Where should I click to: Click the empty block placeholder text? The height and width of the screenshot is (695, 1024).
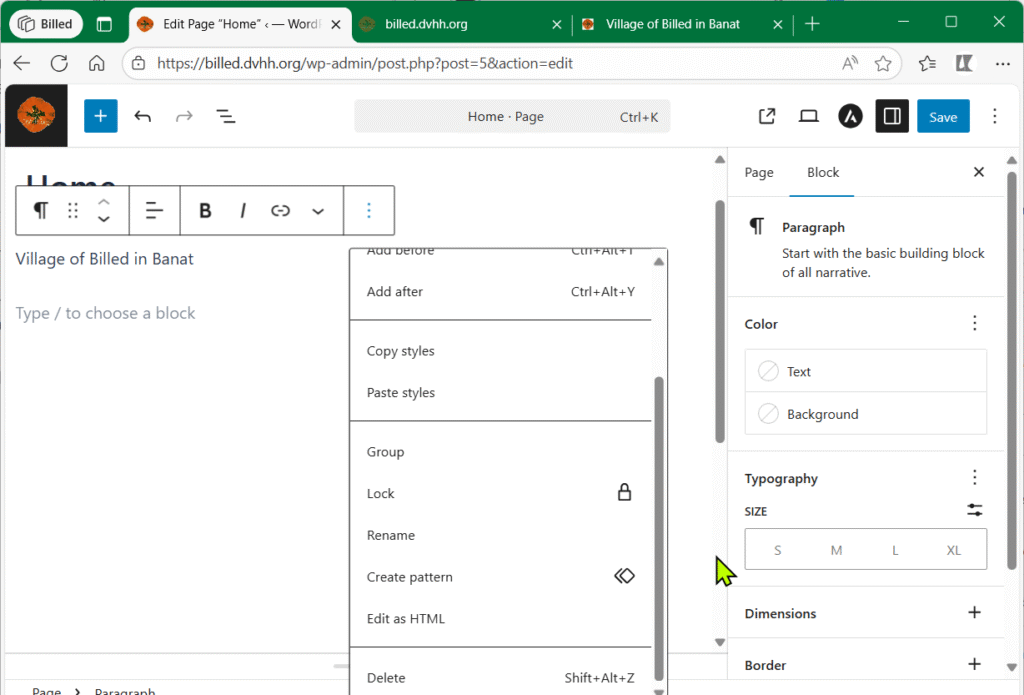(106, 313)
